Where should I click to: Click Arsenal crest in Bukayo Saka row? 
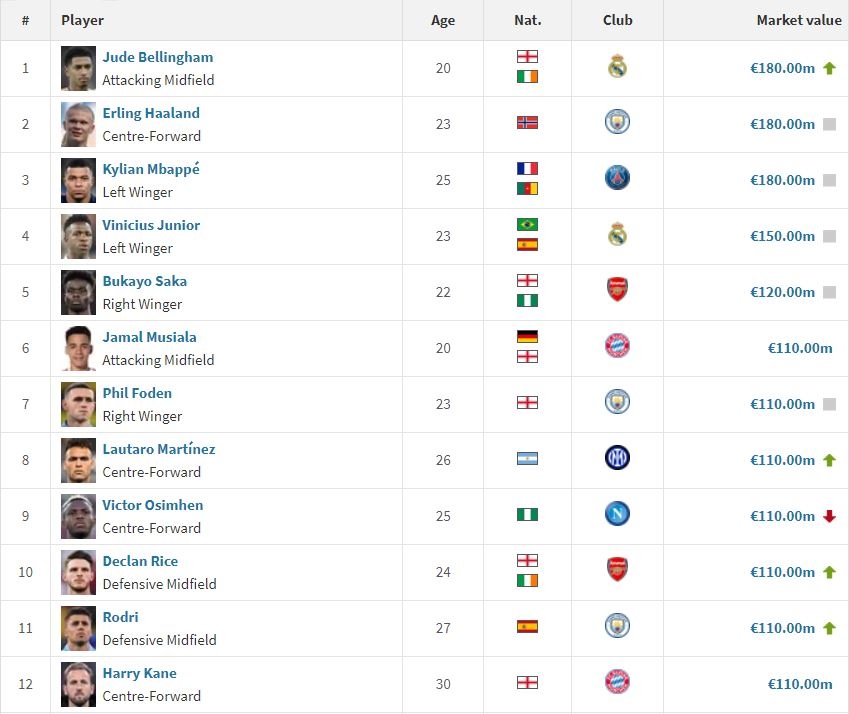click(617, 290)
